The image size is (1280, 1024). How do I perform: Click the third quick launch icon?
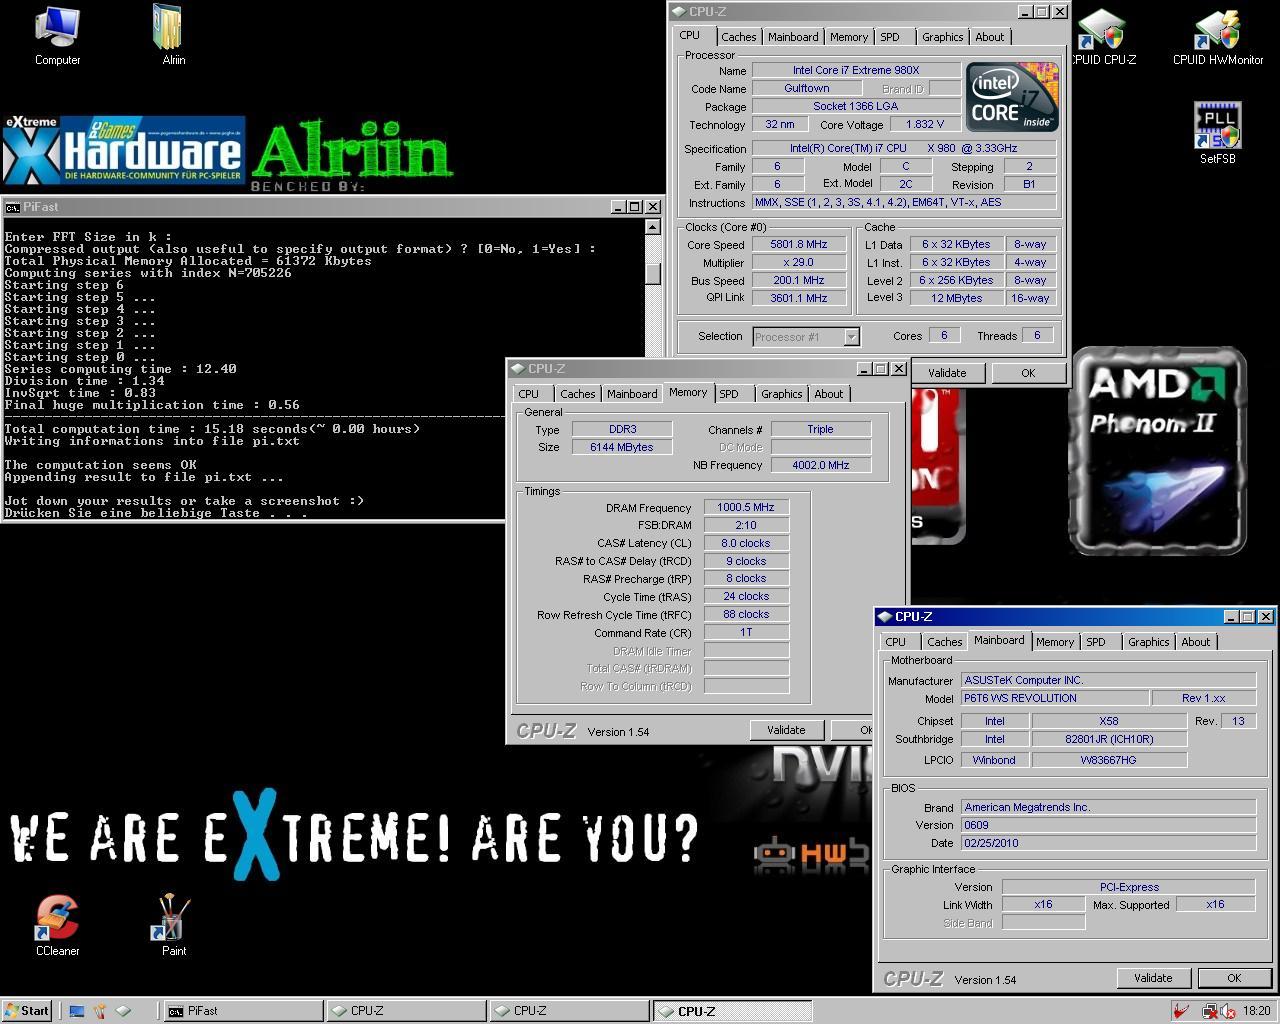tap(123, 1011)
